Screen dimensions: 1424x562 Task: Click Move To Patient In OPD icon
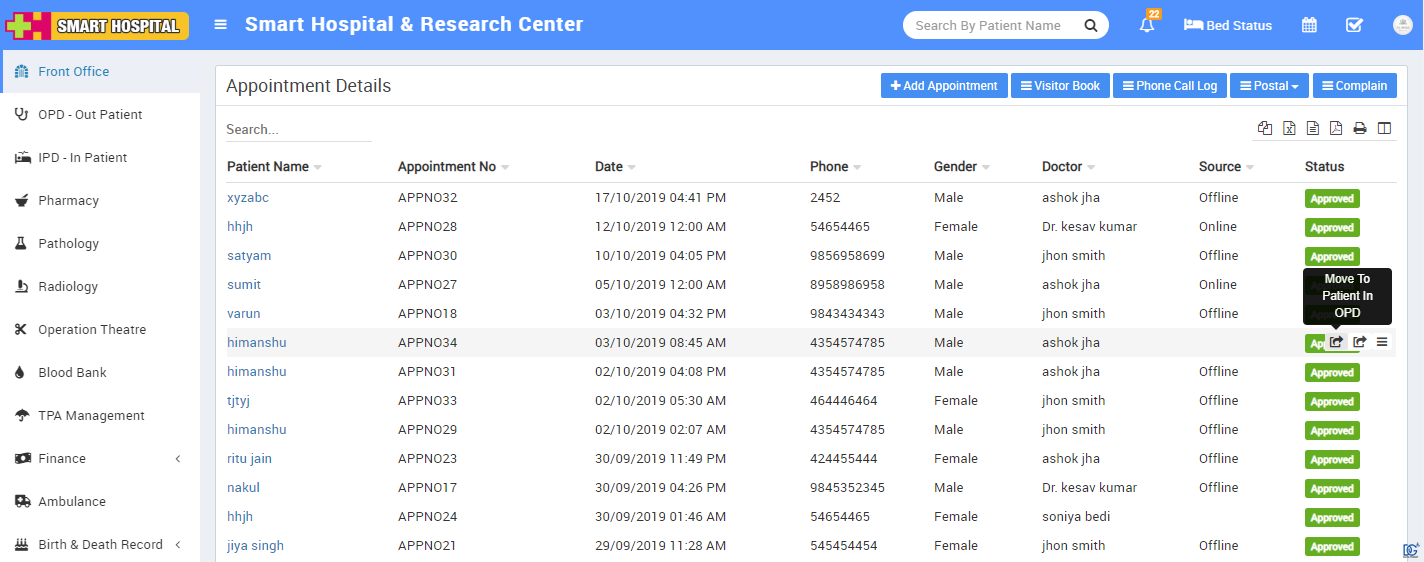point(1336,342)
